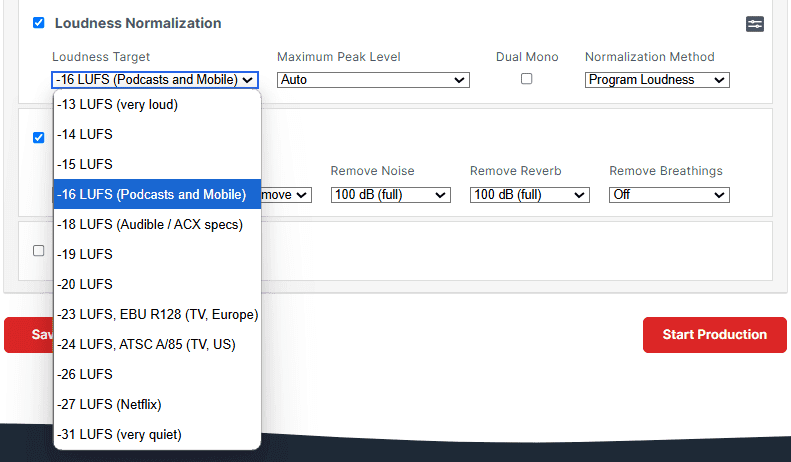The image size is (791, 462).
Task: Open the Maximum Peak Level dropdown
Action: click(373, 80)
